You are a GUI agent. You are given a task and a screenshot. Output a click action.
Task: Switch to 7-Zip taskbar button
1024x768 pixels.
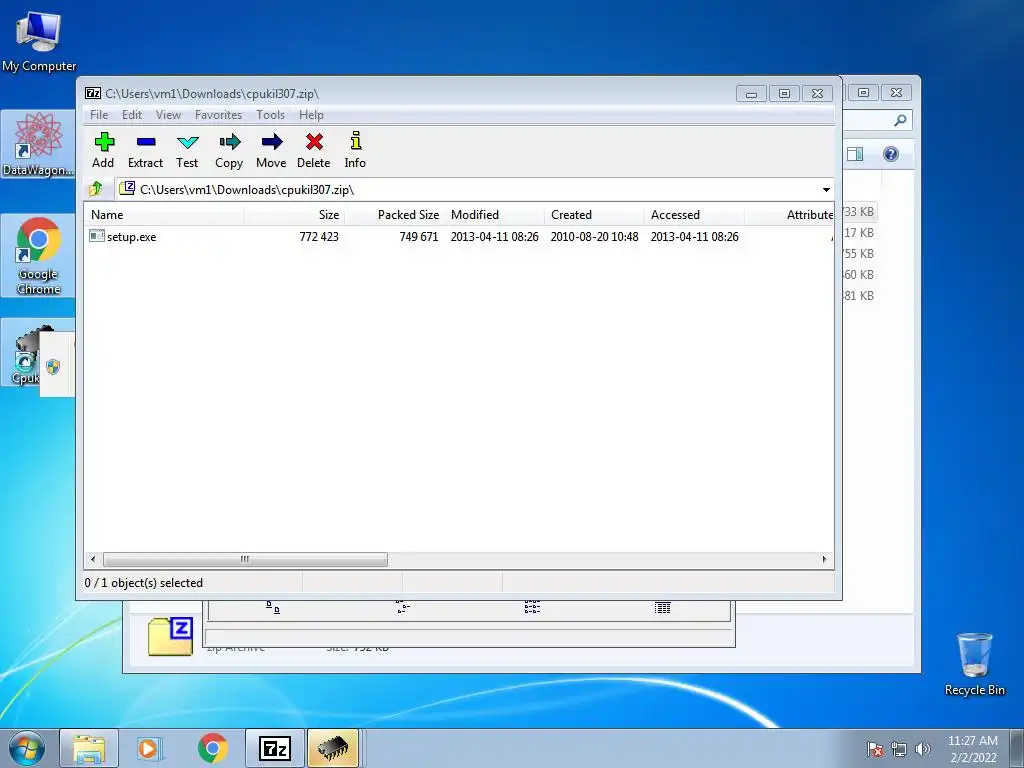[x=274, y=748]
